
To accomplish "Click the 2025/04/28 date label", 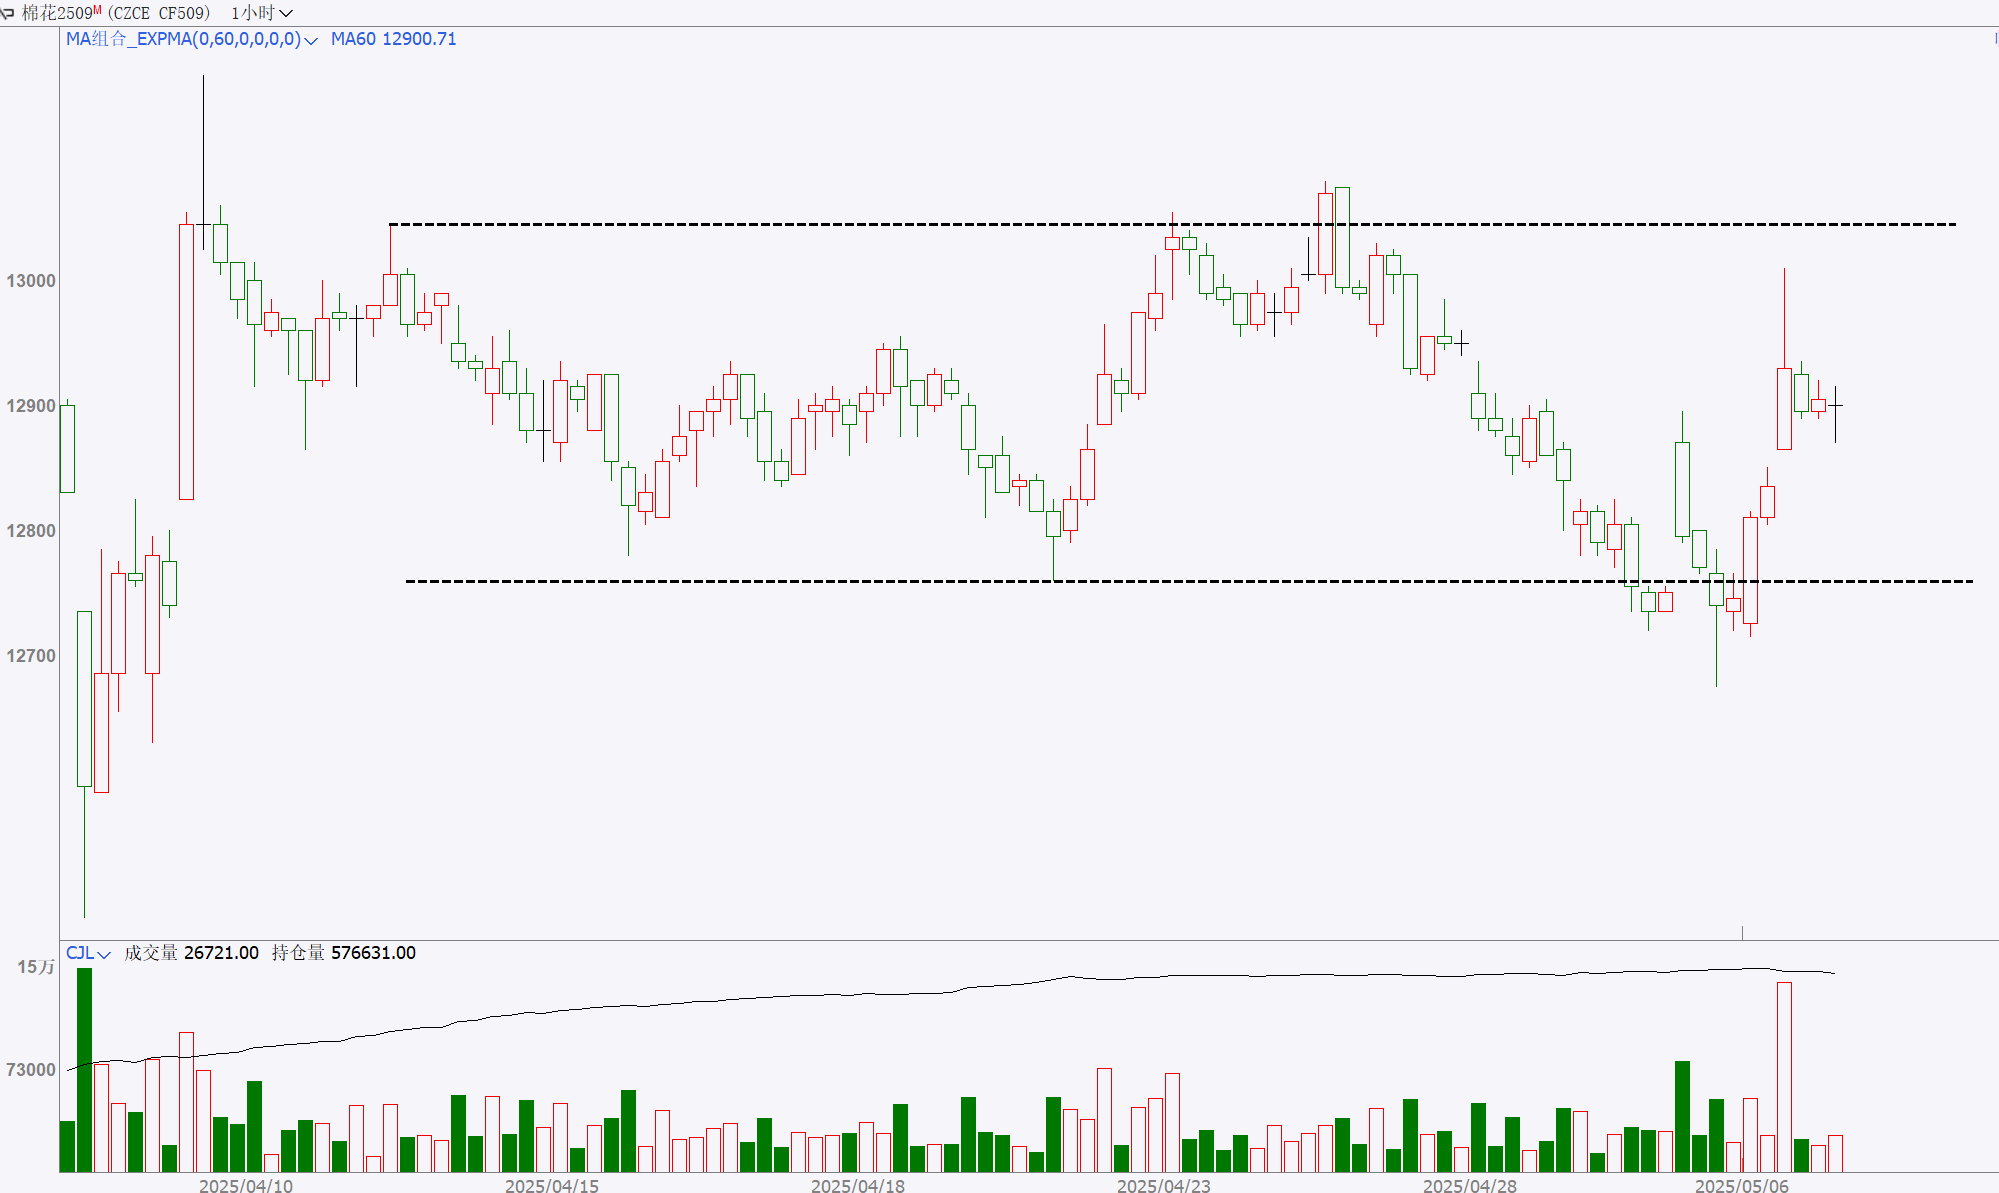I will click(1470, 1186).
